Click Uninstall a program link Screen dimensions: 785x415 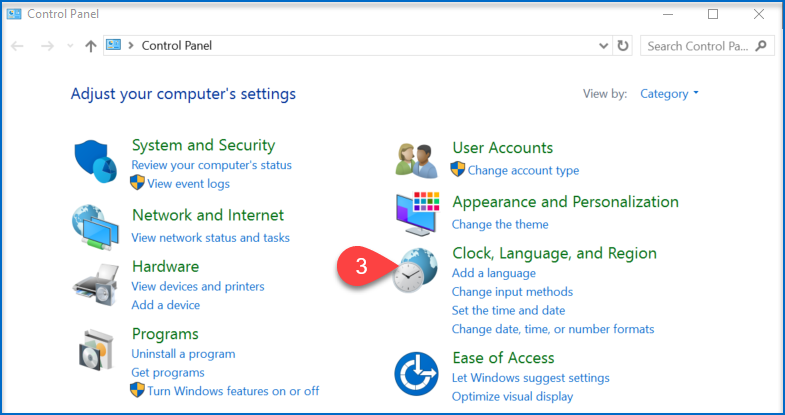coord(183,354)
